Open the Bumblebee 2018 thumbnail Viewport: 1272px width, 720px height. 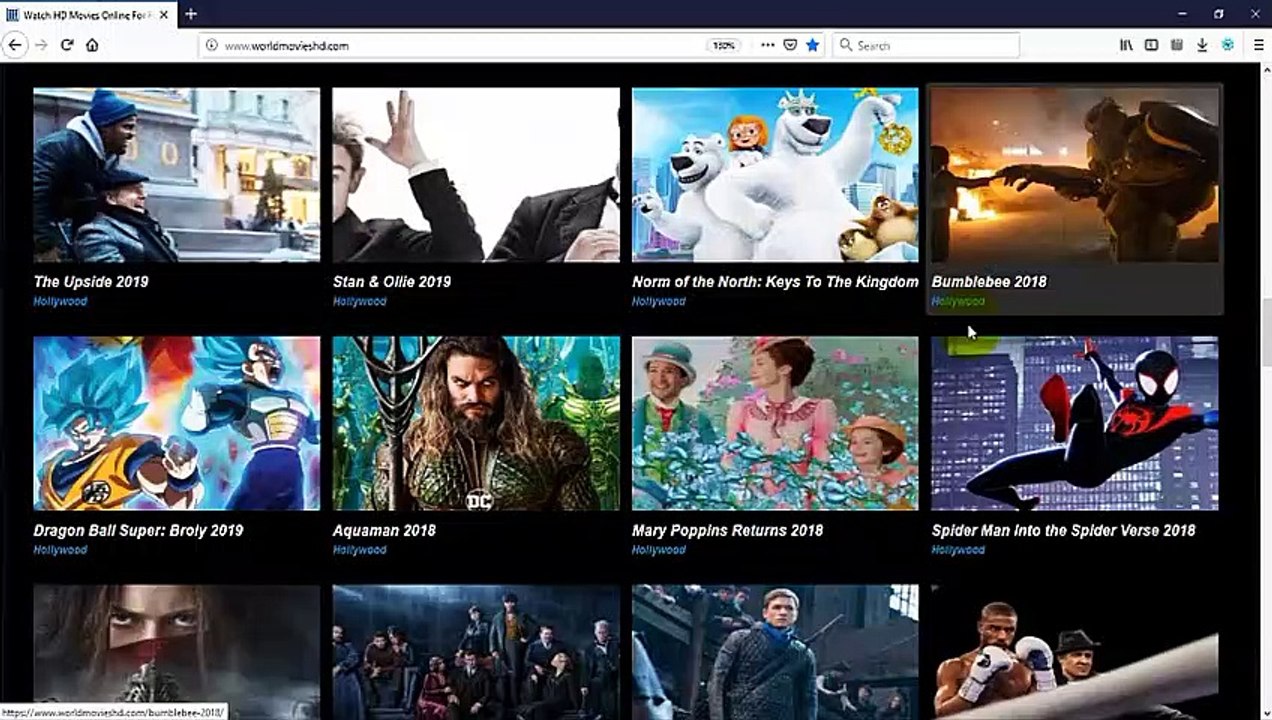click(1075, 175)
